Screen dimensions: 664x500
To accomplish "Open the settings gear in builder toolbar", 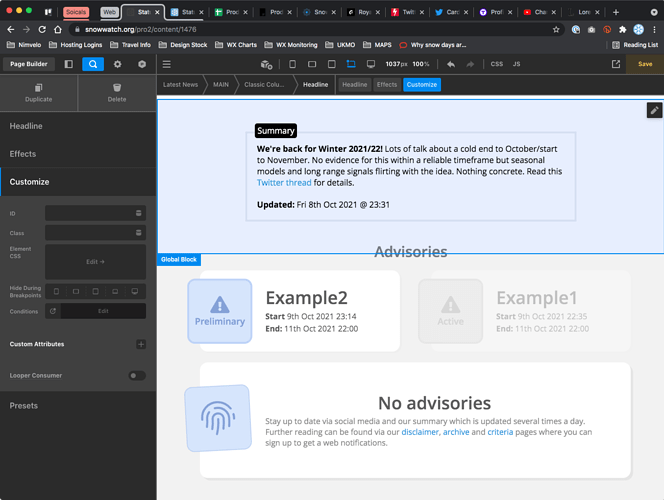I will 117,64.
